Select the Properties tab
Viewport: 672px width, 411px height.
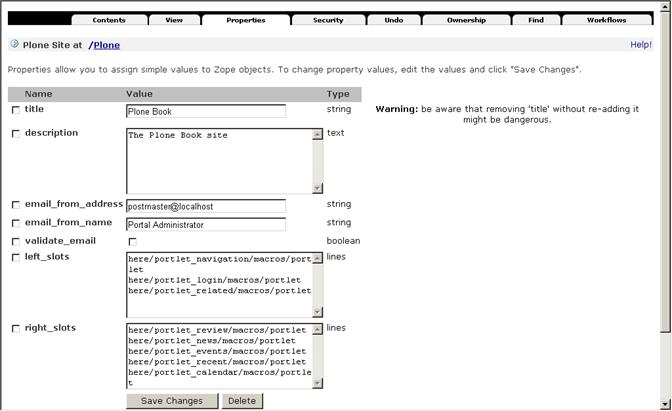coord(246,20)
